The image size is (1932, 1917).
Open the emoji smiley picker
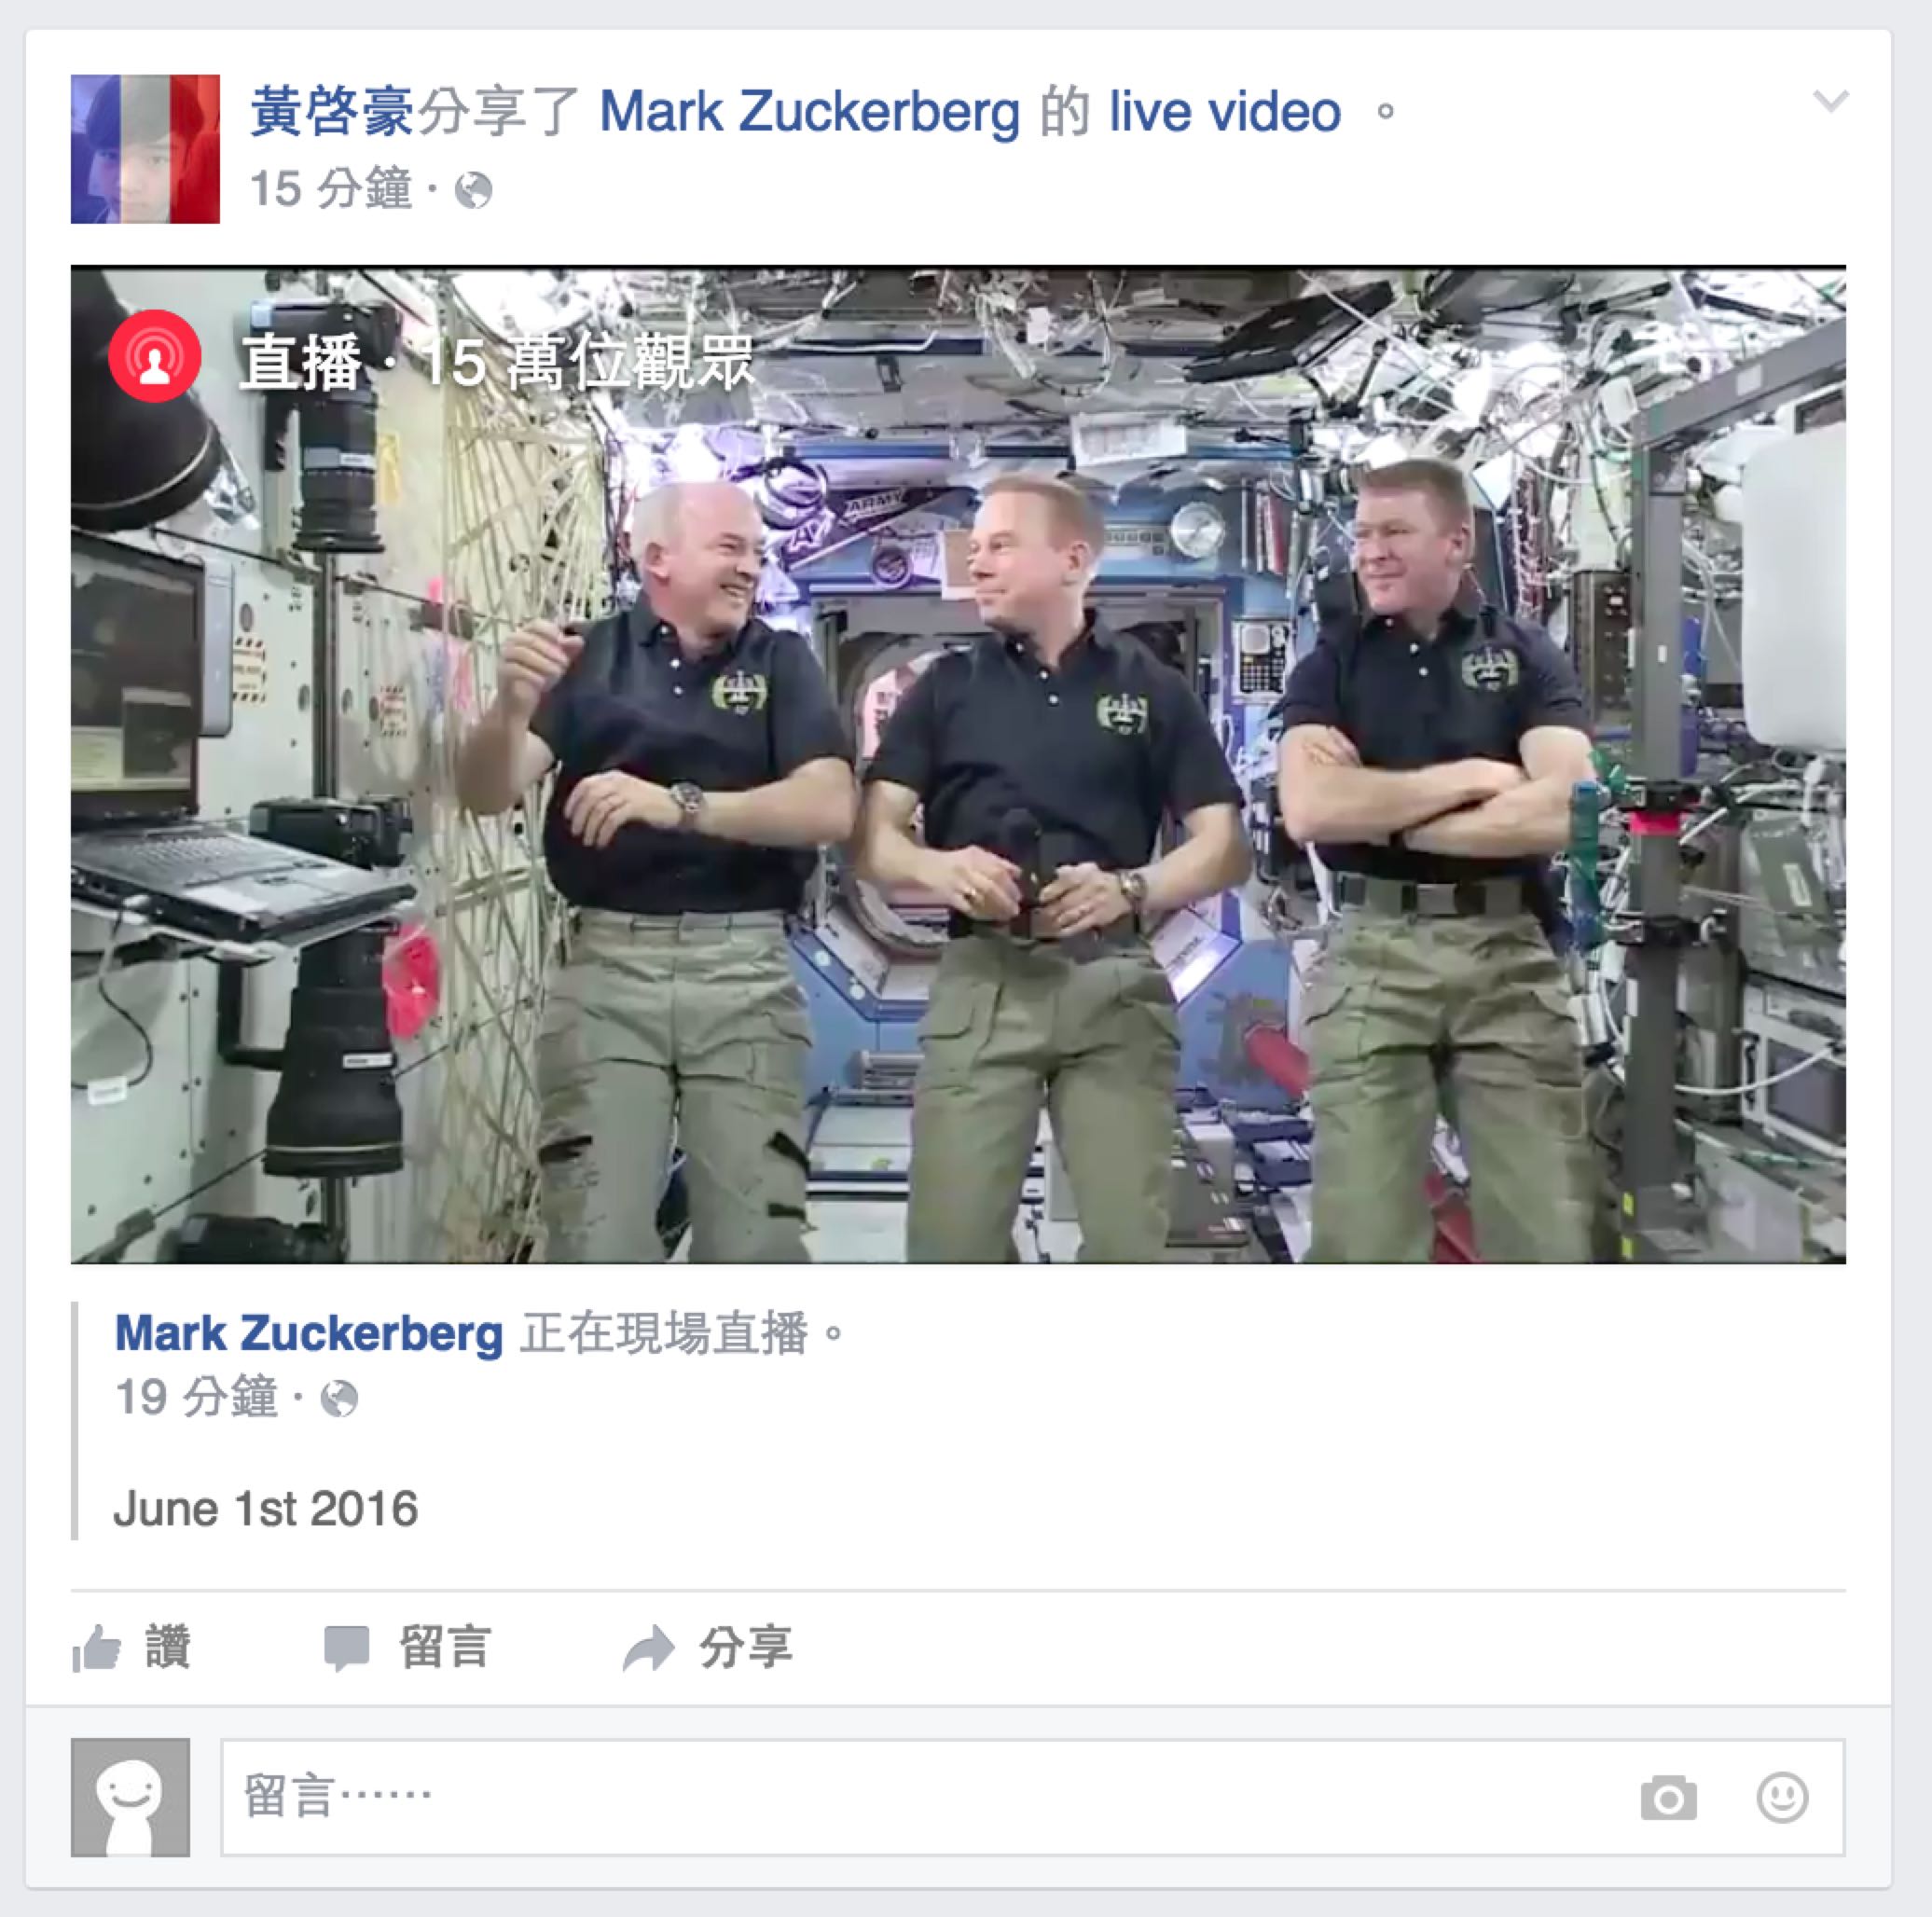1782,1797
